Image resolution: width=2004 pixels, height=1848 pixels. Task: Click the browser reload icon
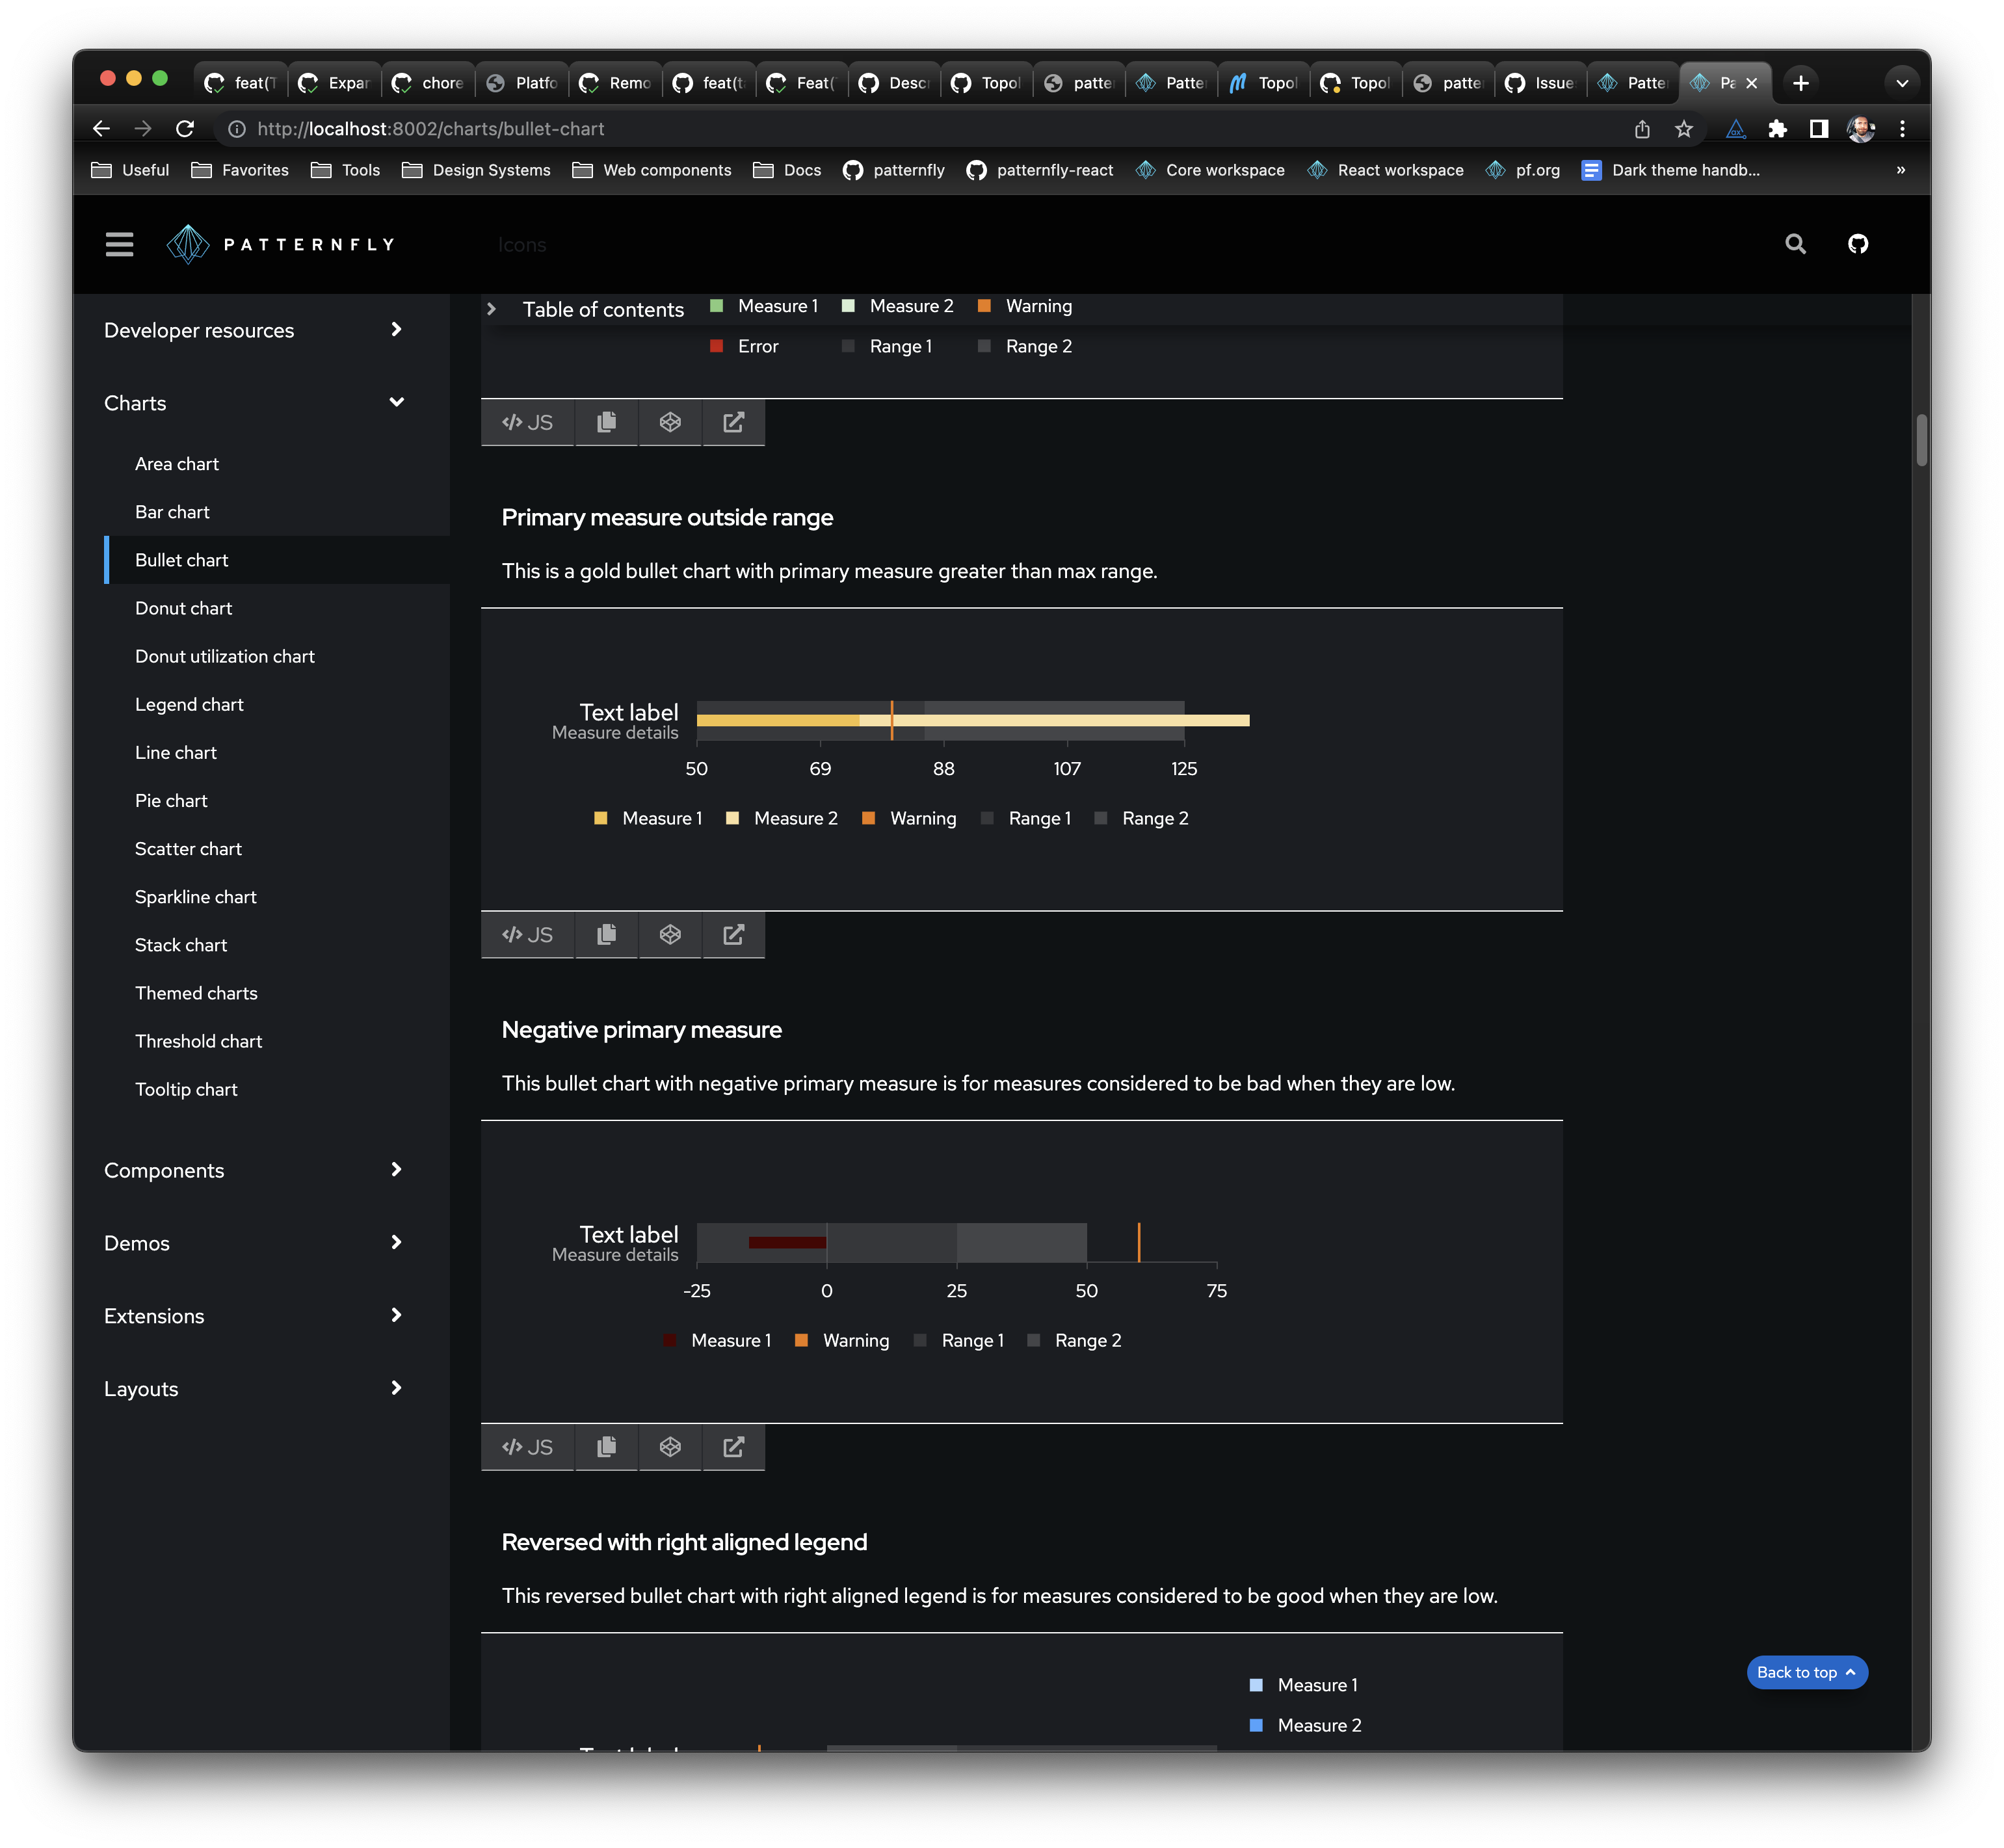tap(185, 129)
